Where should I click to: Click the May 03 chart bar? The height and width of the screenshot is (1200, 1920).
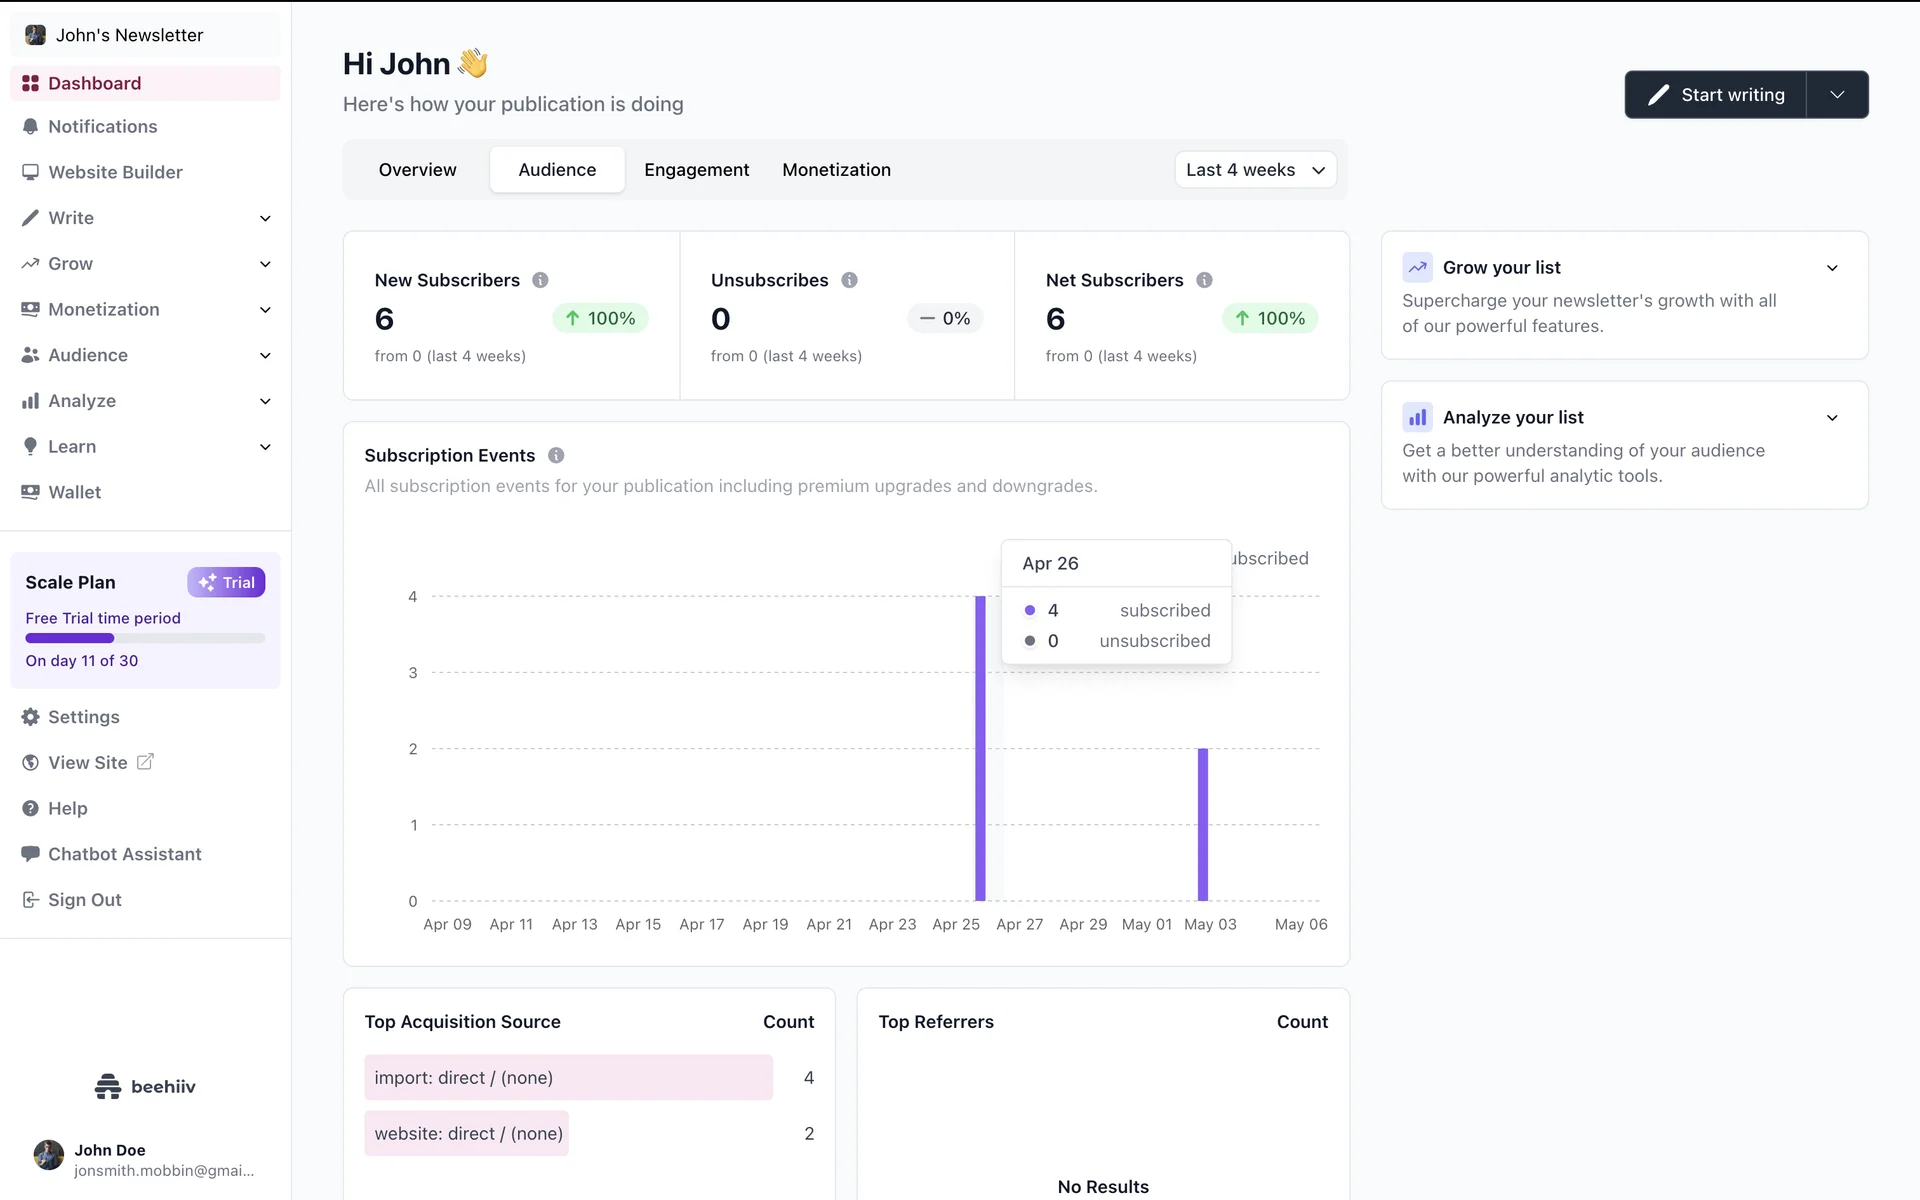1203,824
